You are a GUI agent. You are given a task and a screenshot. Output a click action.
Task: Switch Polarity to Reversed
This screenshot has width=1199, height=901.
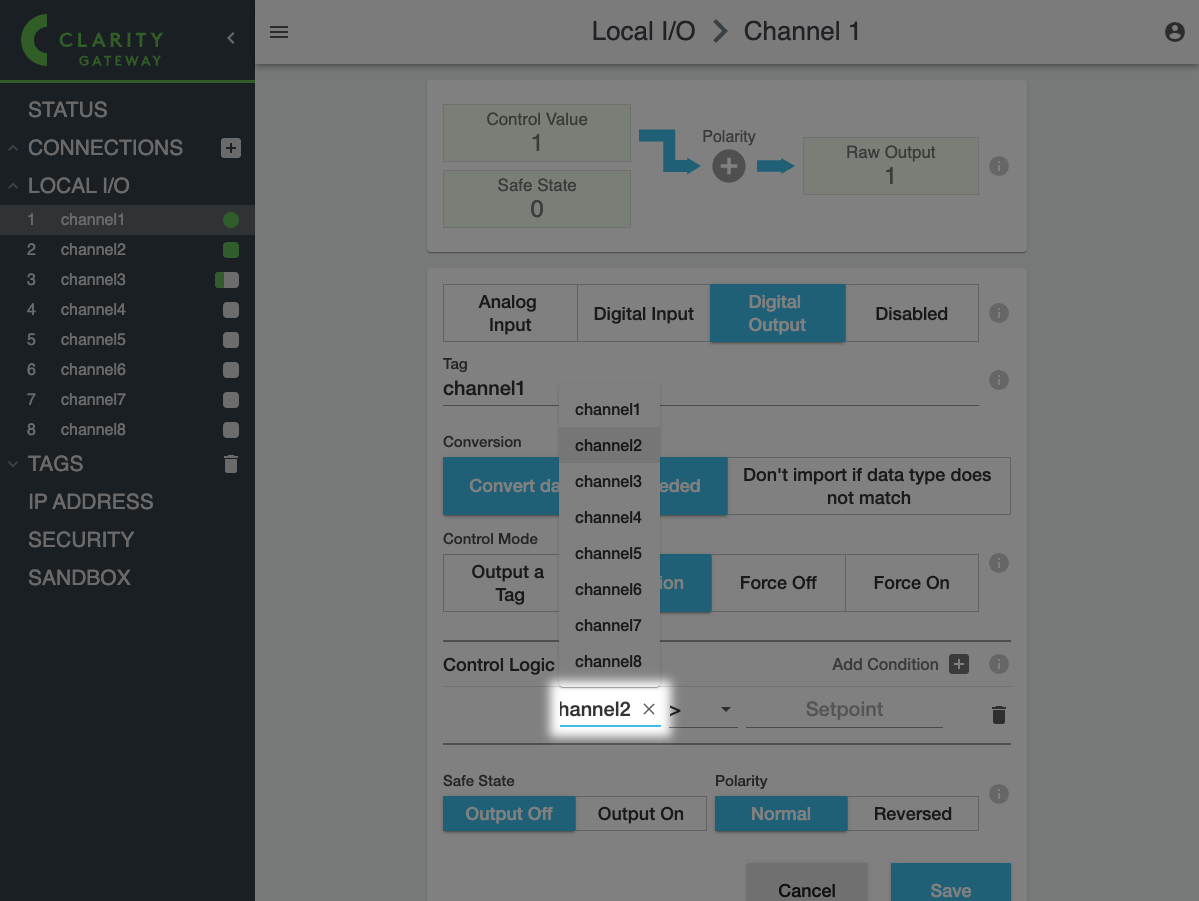pyautogui.click(x=912, y=814)
